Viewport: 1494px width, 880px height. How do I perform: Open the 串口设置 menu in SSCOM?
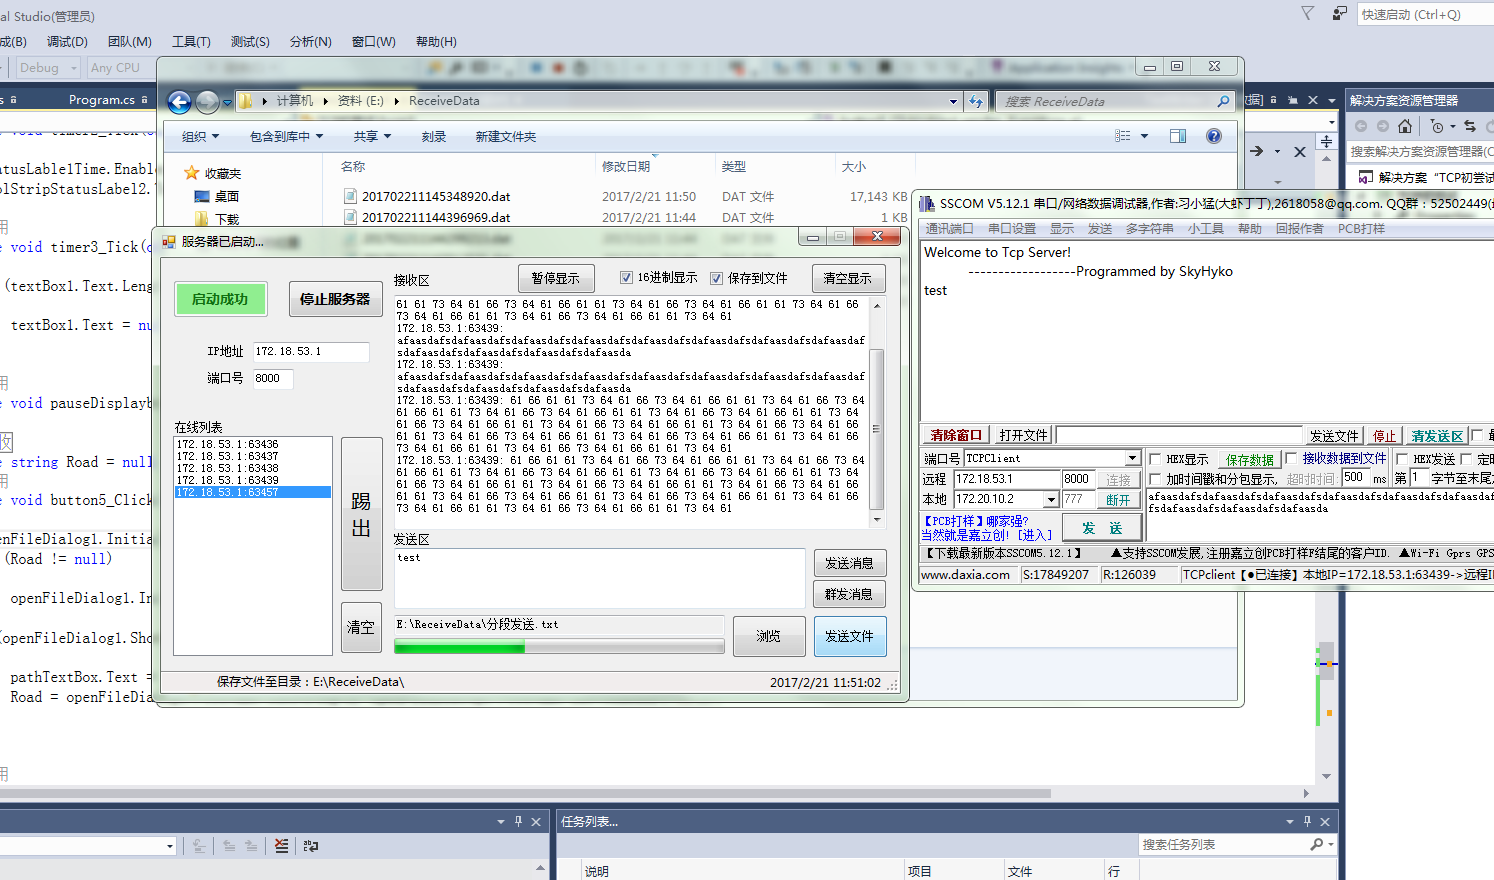tap(1012, 229)
